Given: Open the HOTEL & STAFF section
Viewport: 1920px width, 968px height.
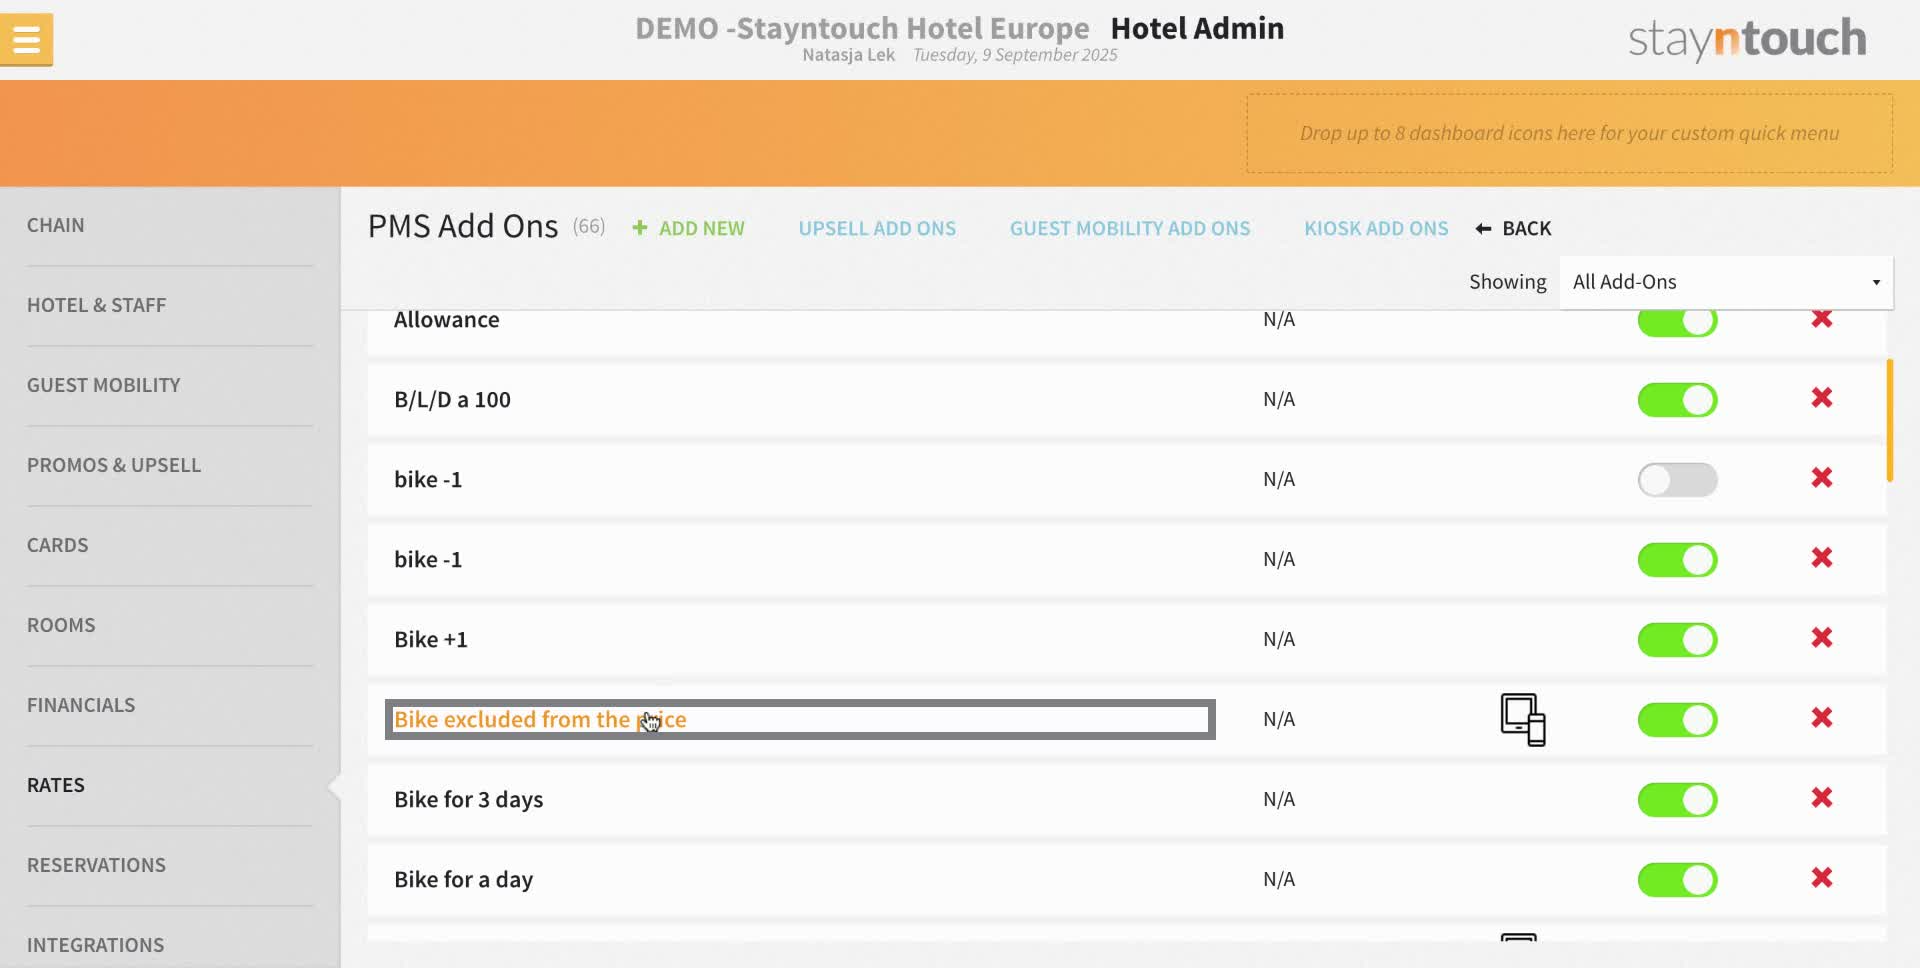Looking at the screenshot, I should [x=97, y=305].
